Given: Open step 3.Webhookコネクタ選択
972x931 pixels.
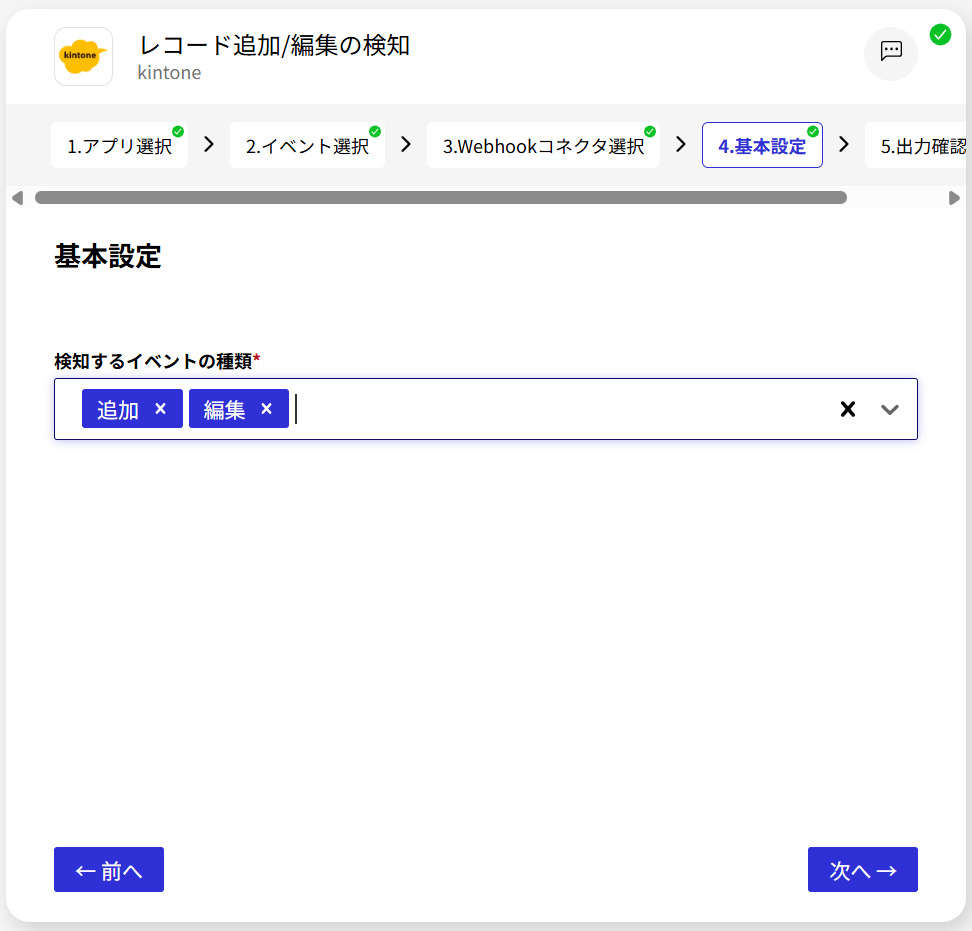Looking at the screenshot, I should [543, 146].
